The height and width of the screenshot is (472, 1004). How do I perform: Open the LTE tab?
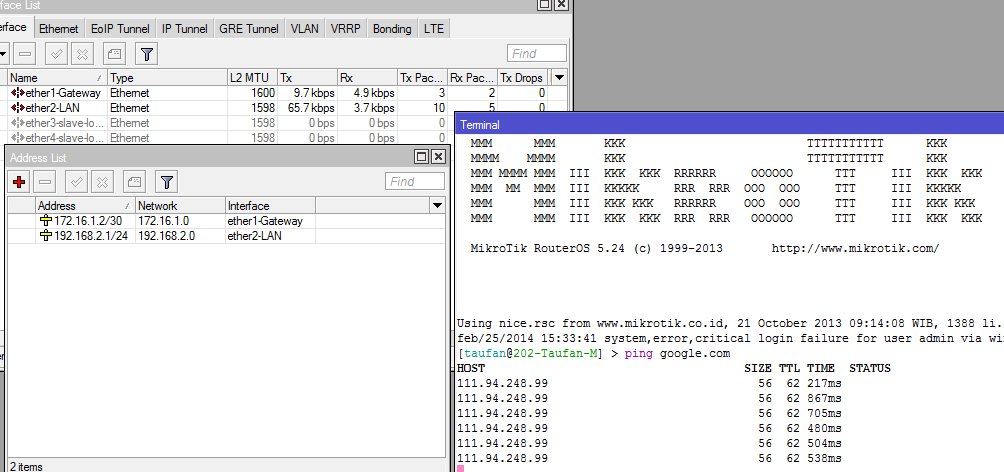[433, 29]
